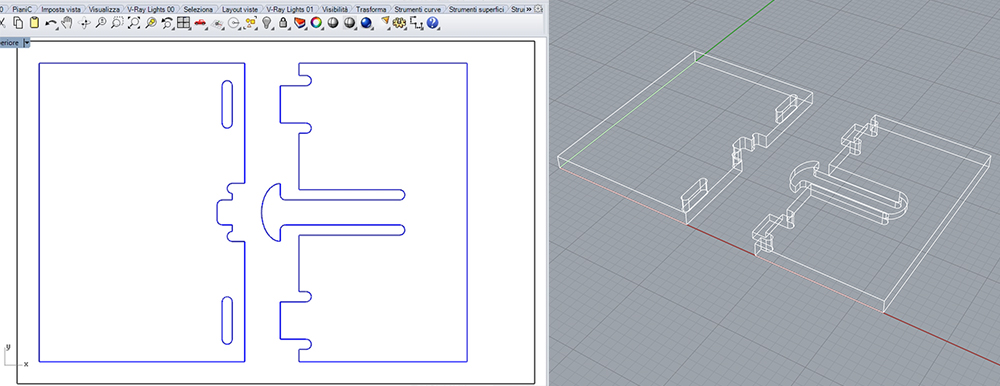Click the Undo arrow icon
The height and width of the screenshot is (386, 1000).
click(x=51, y=24)
